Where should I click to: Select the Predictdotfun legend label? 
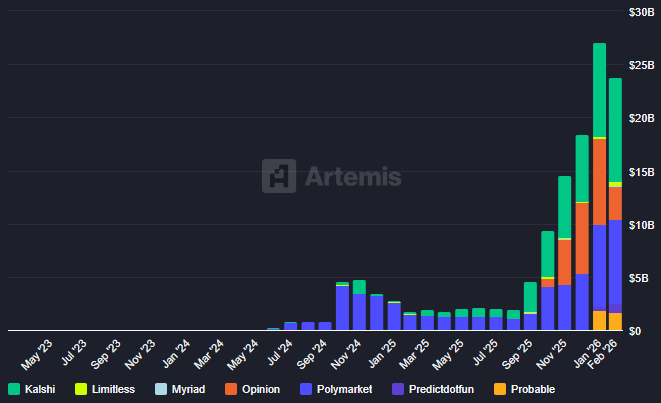(441, 389)
